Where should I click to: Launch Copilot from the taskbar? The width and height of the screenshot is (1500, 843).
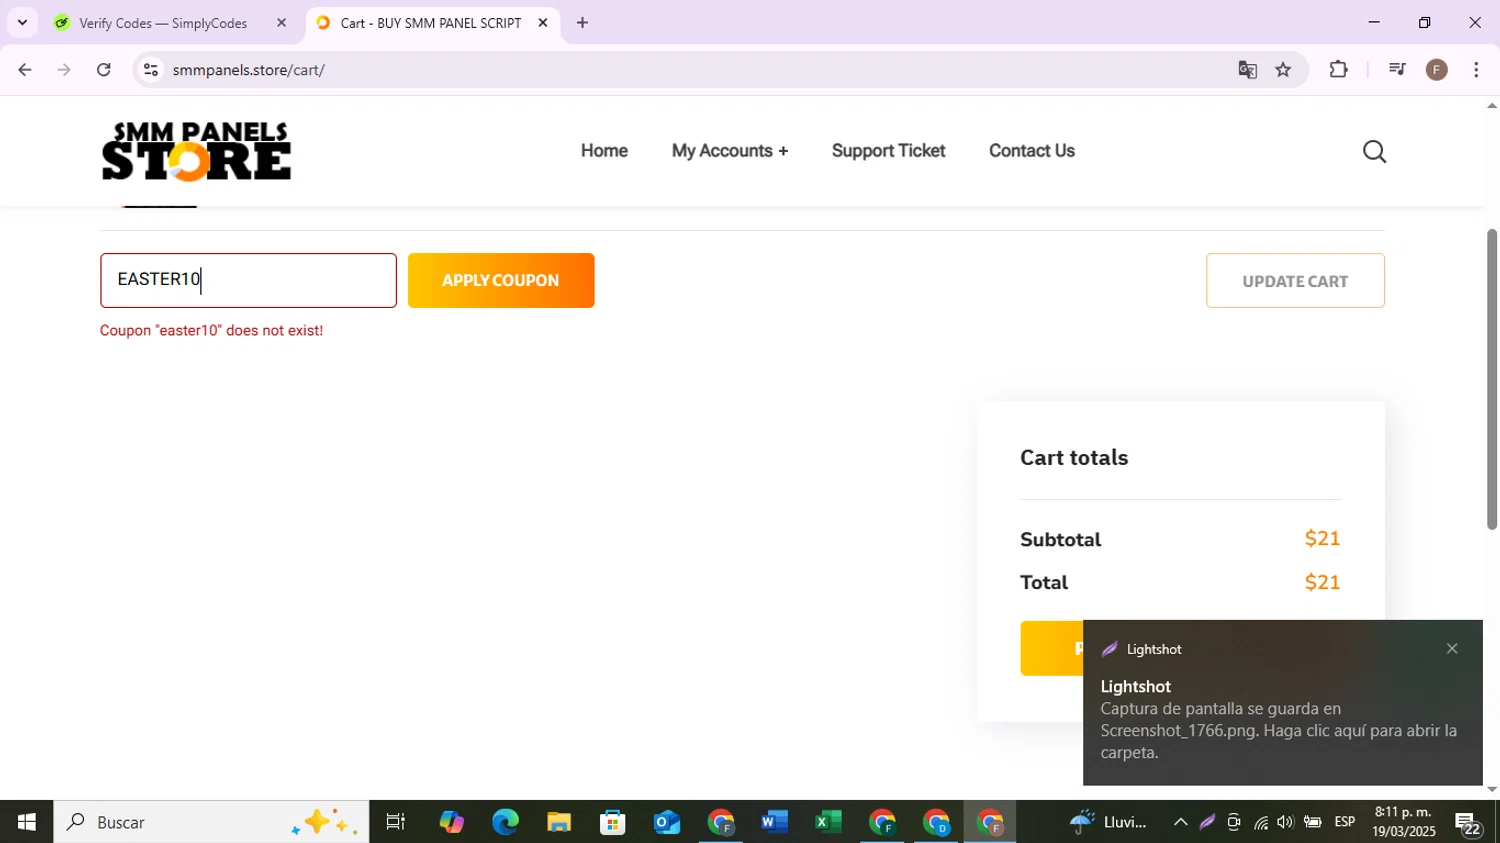pos(451,822)
